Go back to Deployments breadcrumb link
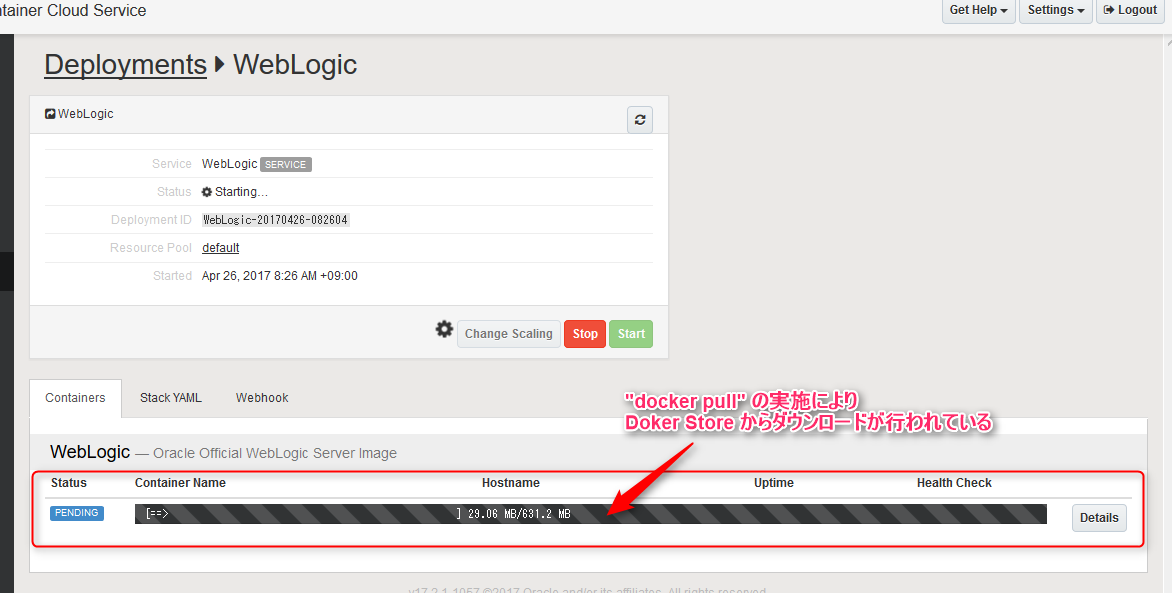The image size is (1172, 593). click(126, 64)
